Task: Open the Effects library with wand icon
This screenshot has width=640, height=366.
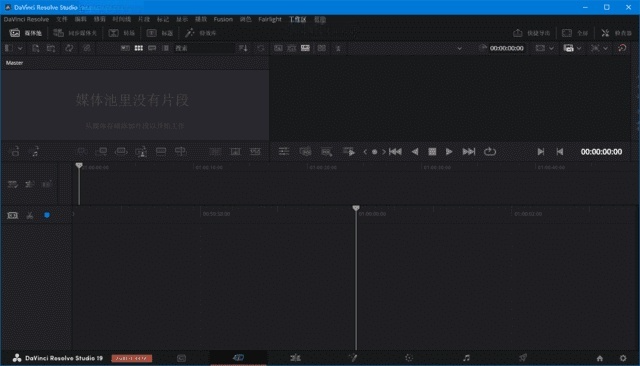Action: [x=201, y=33]
